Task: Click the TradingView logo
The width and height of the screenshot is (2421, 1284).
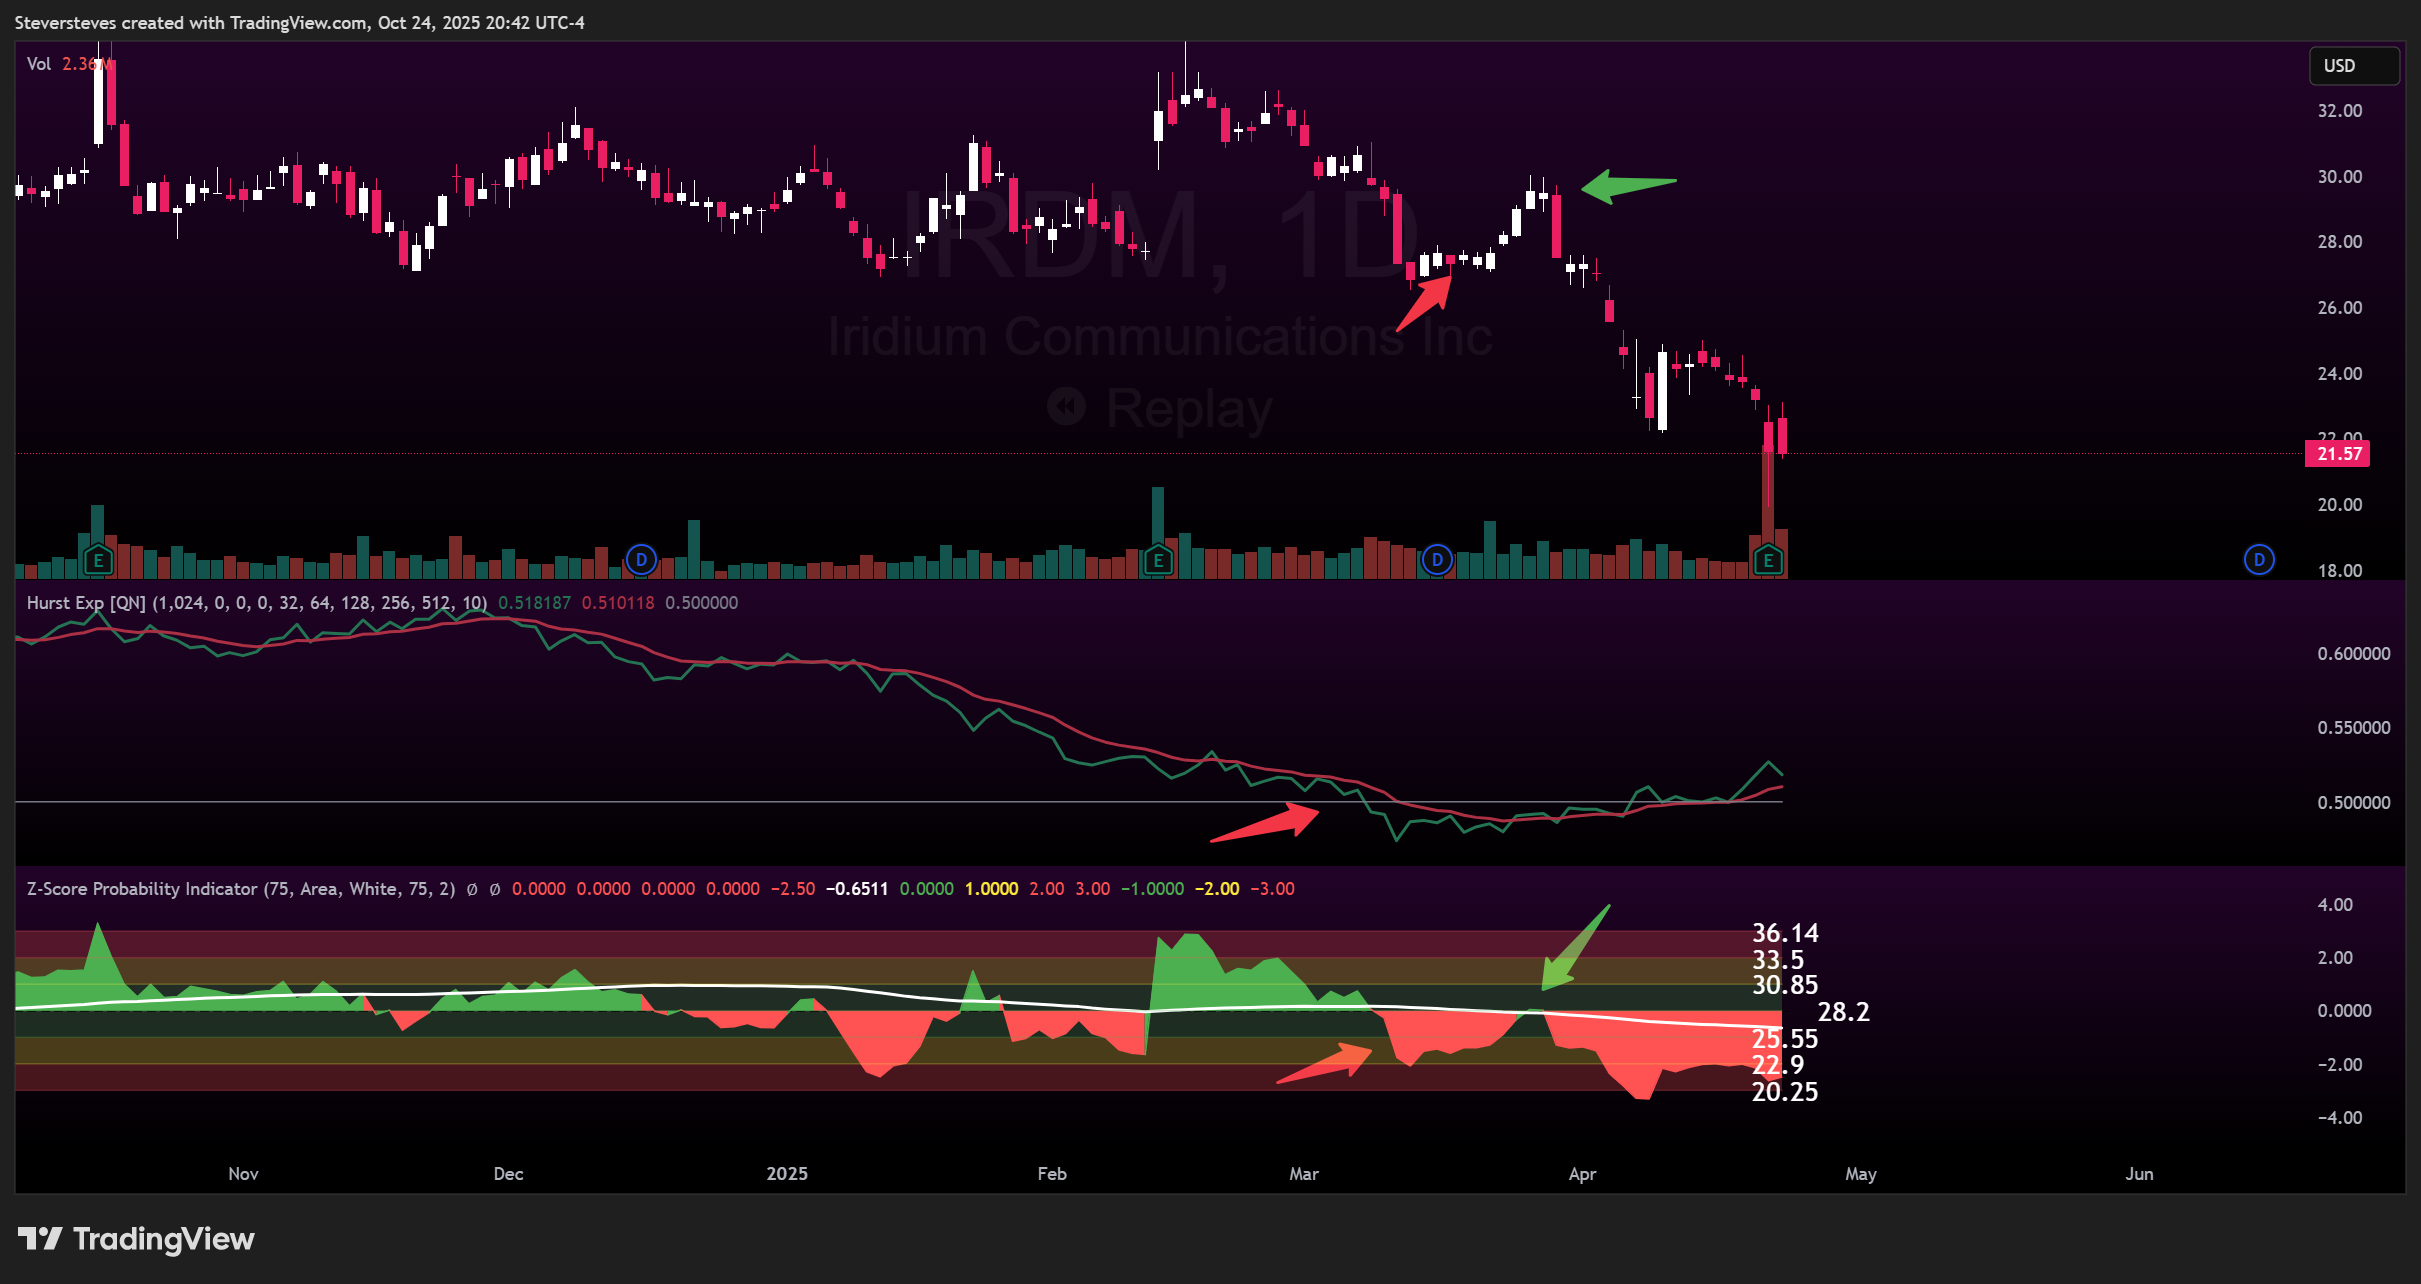Action: [x=136, y=1239]
